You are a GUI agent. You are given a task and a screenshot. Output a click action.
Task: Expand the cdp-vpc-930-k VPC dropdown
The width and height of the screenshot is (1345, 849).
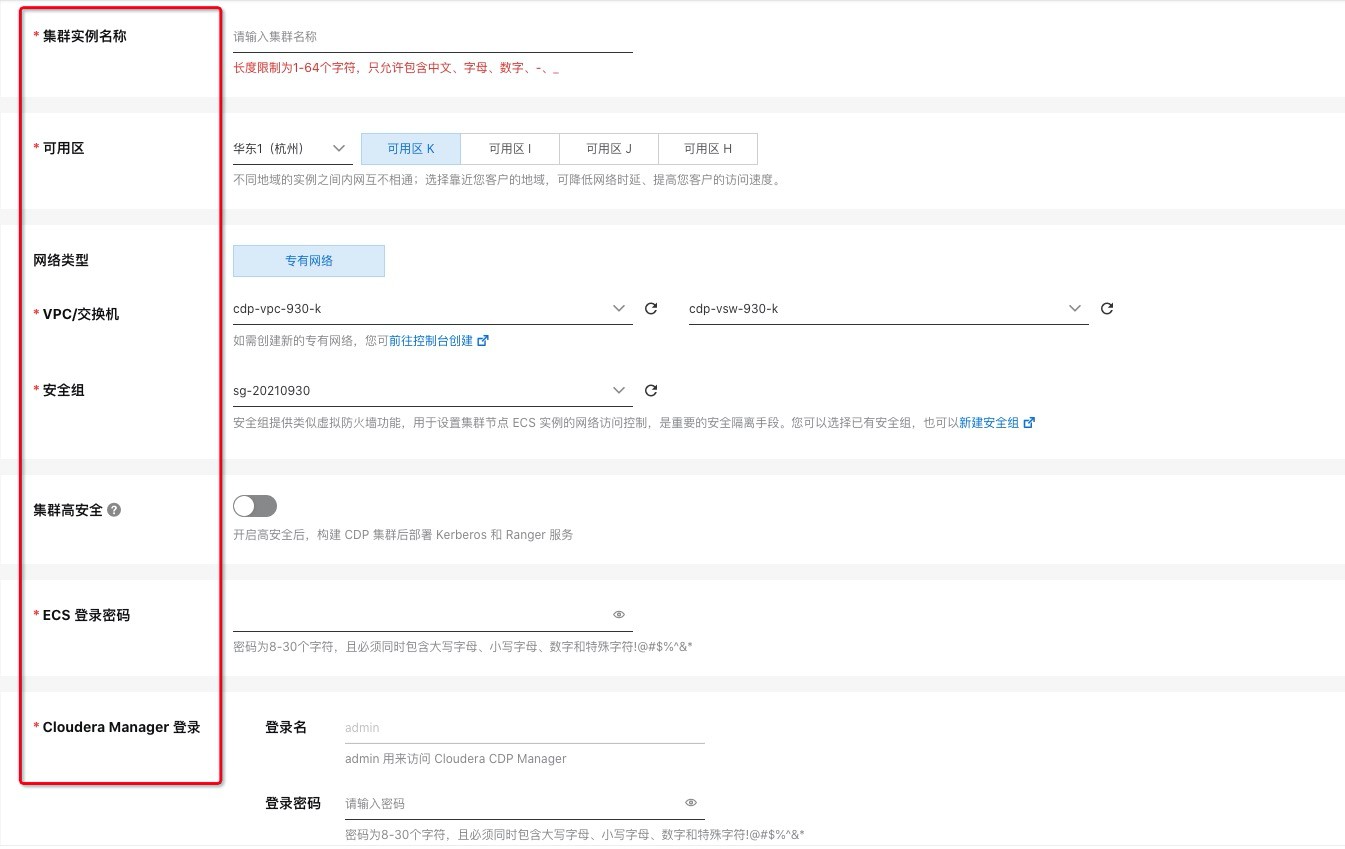tap(433, 309)
